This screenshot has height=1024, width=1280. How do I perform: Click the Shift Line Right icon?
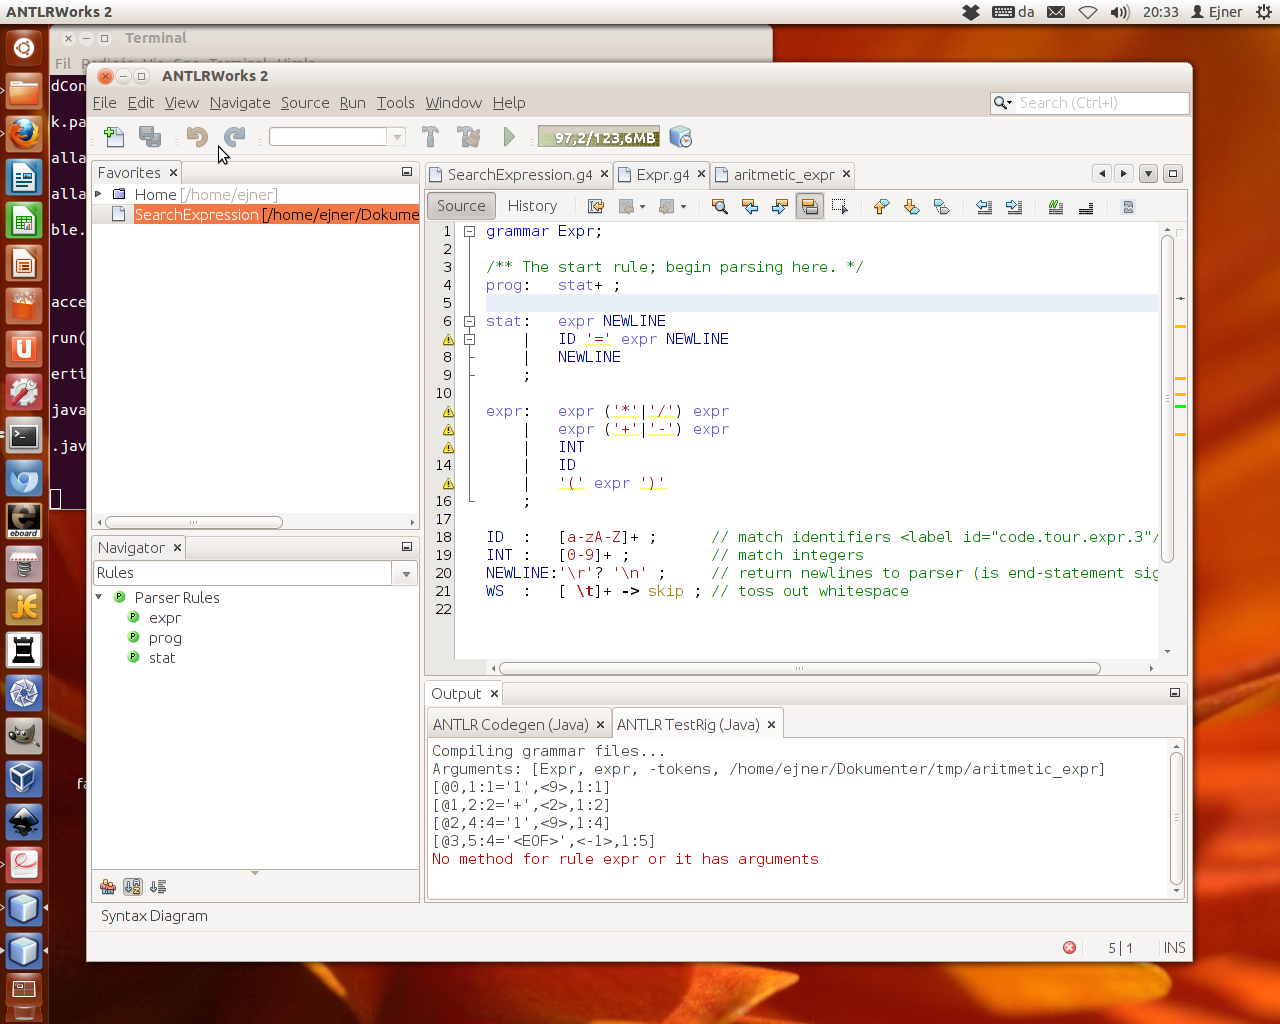pyautogui.click(x=1014, y=207)
